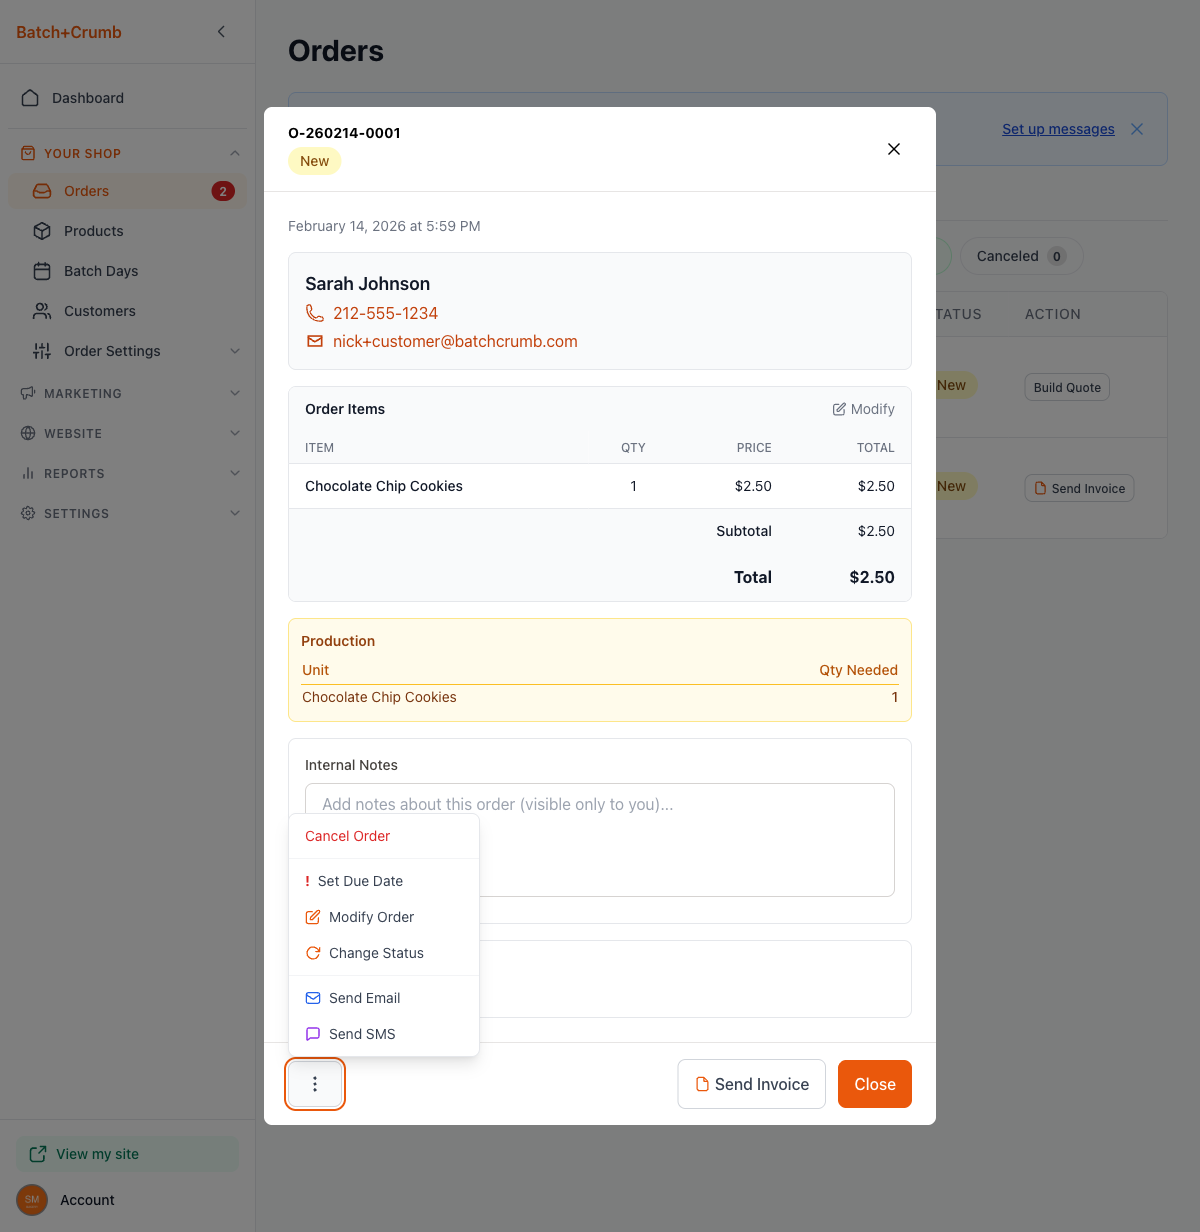
Task: Click the envelope icon next to customer email
Action: [315, 341]
